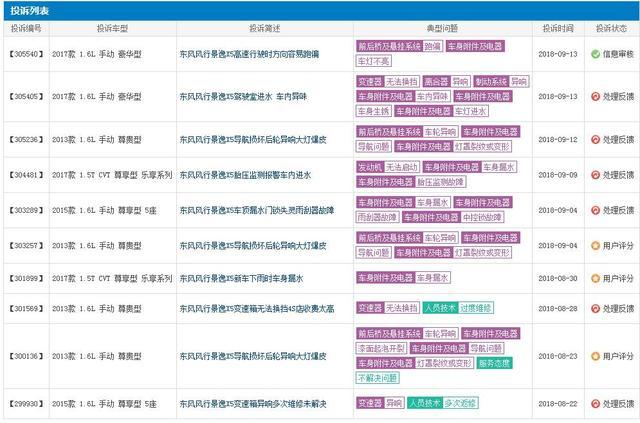Click complaint number 【301569】
This screenshot has height=423, width=640.
[26, 309]
